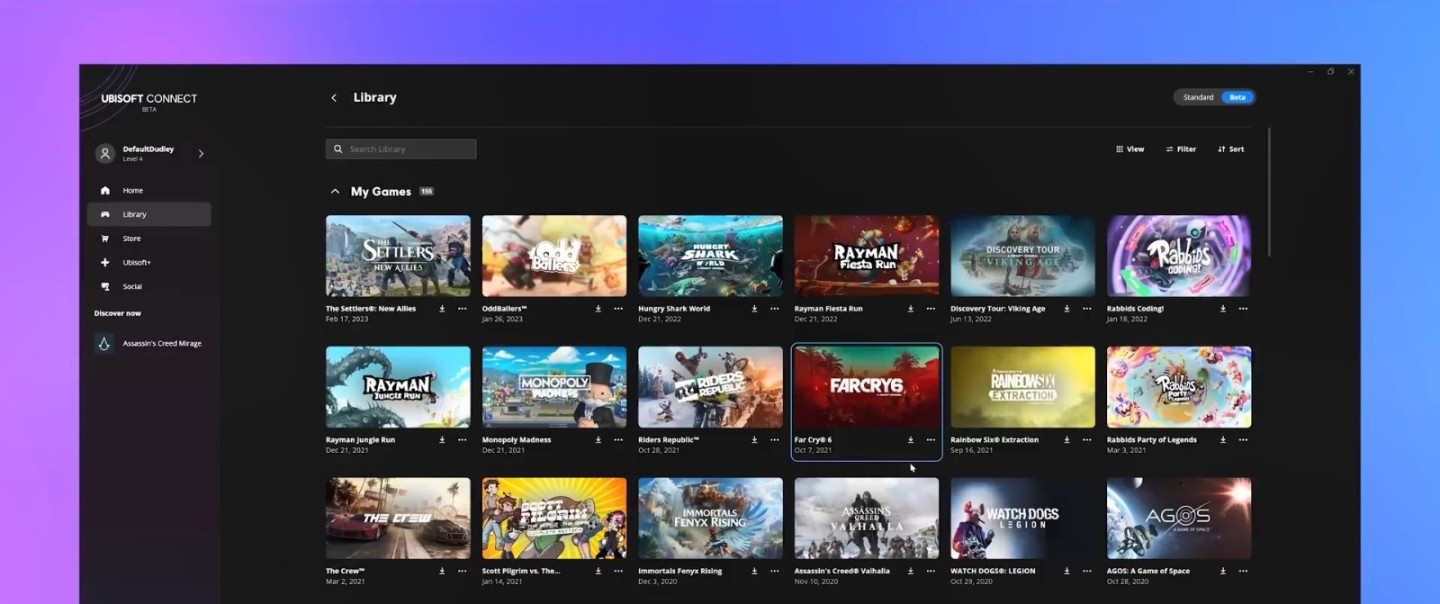Click the library vertical scrollbar

[1269, 190]
